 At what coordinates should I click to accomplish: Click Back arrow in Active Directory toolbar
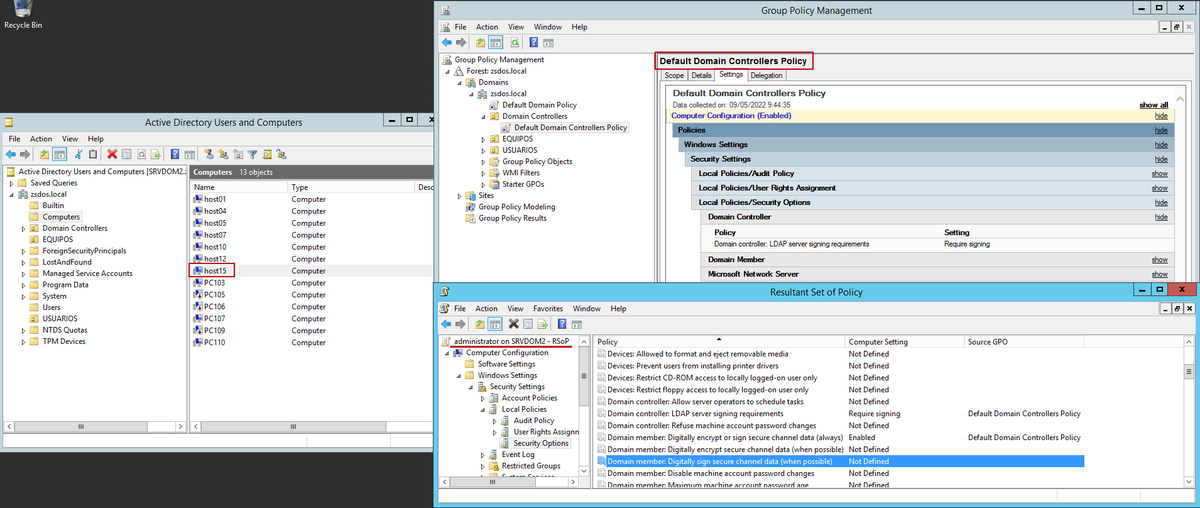tap(11, 155)
